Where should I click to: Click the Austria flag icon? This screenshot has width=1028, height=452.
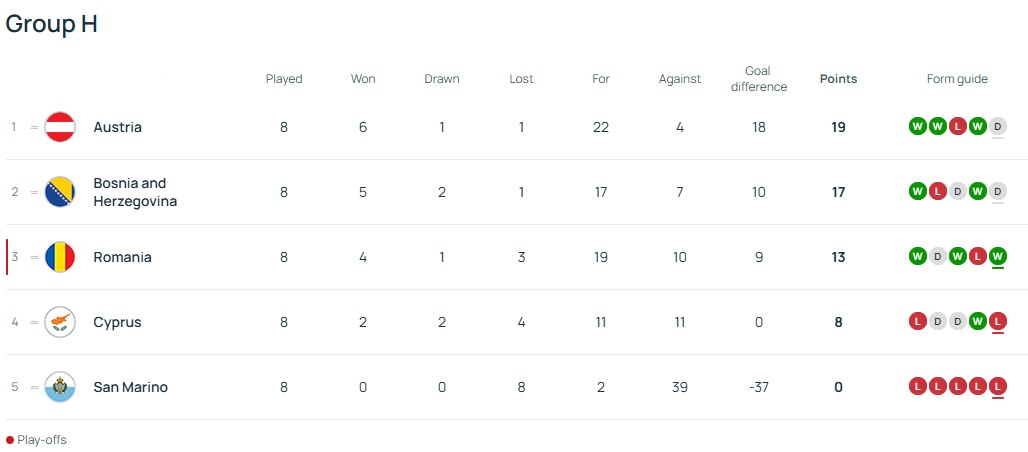60,127
